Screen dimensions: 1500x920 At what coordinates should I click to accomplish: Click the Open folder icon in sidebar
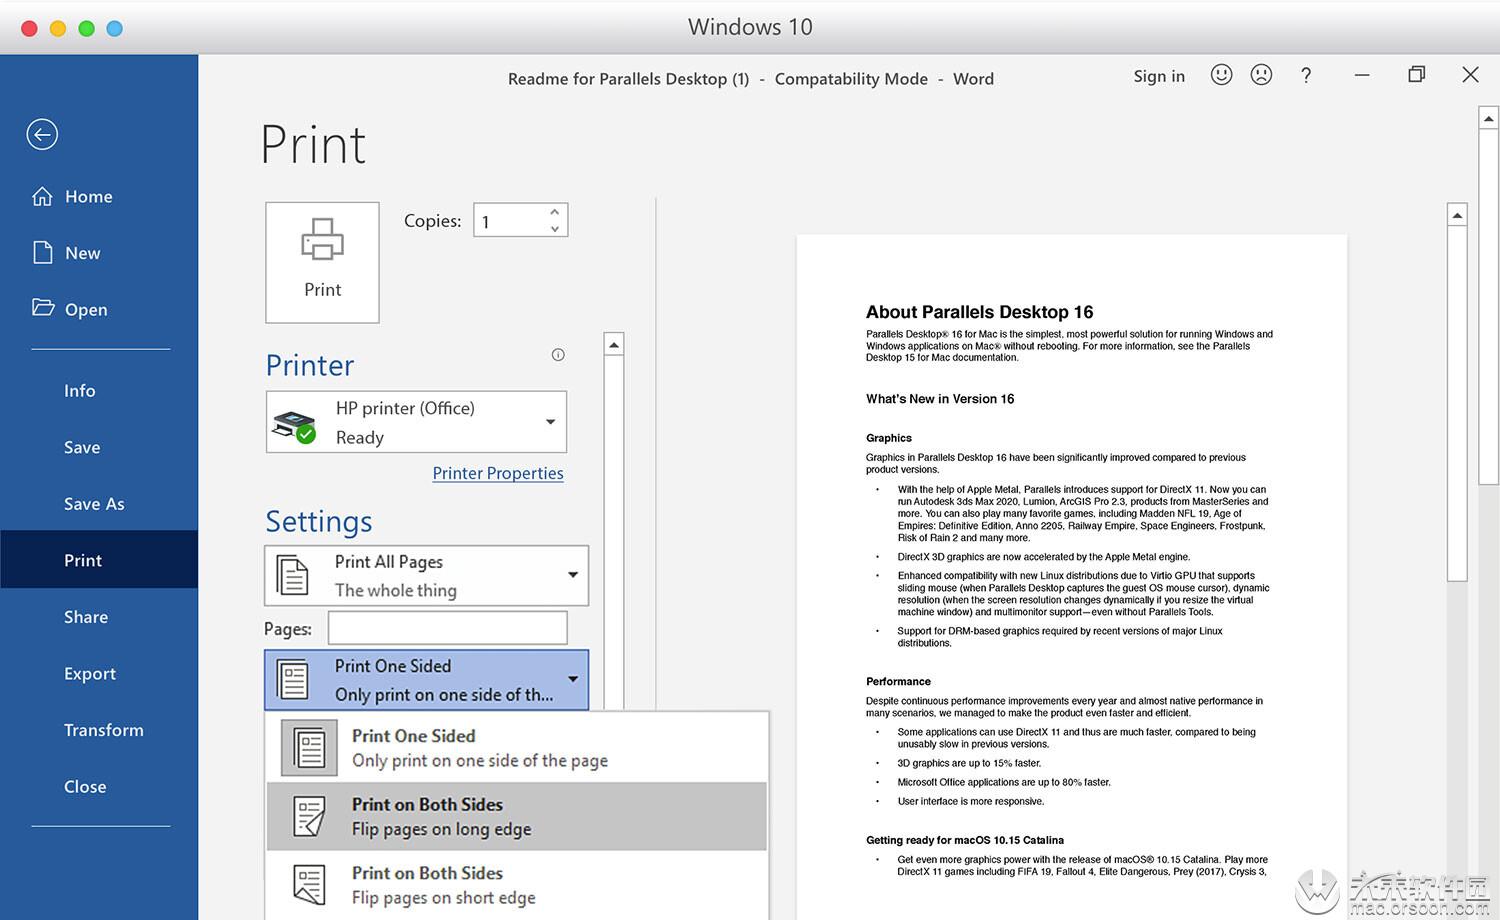[x=42, y=308]
